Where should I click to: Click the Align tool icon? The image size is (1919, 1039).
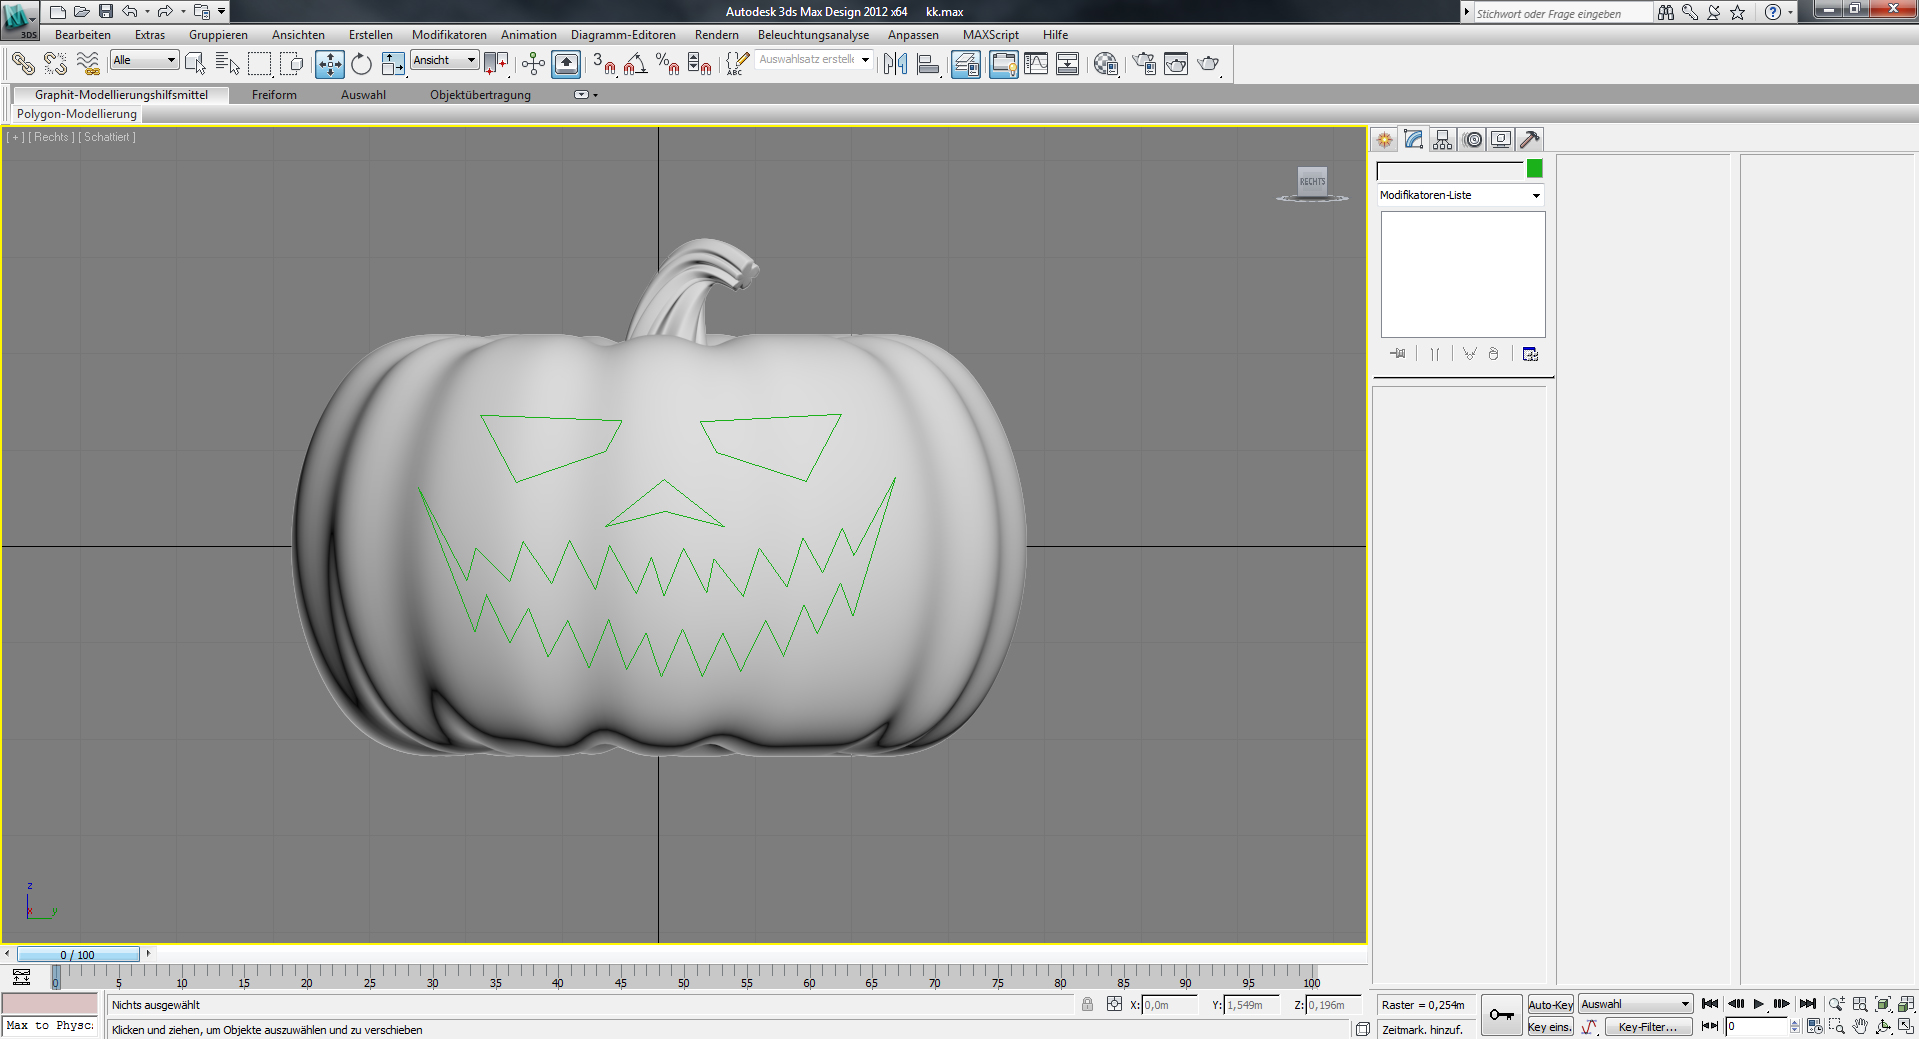[928, 64]
